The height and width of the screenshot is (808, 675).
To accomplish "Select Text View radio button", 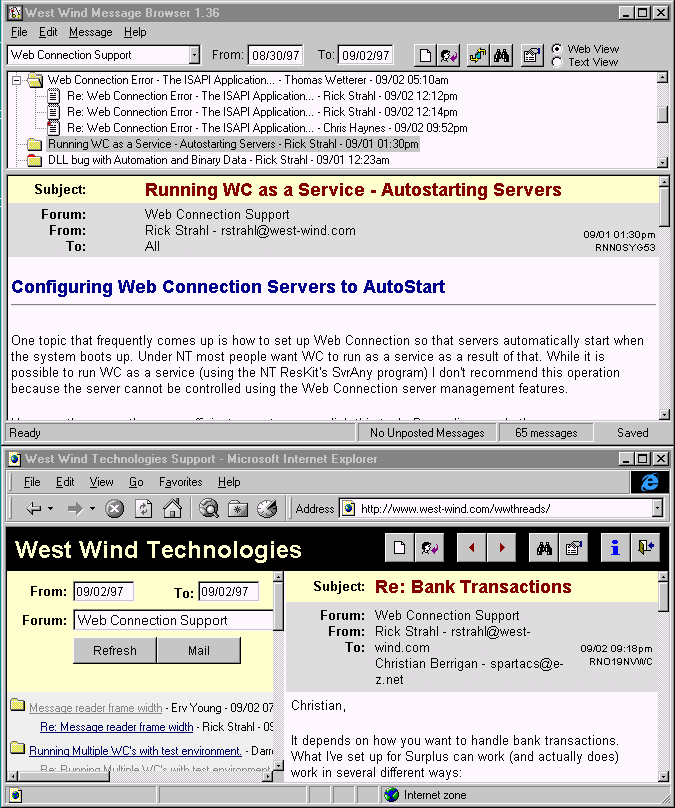I will 556,62.
